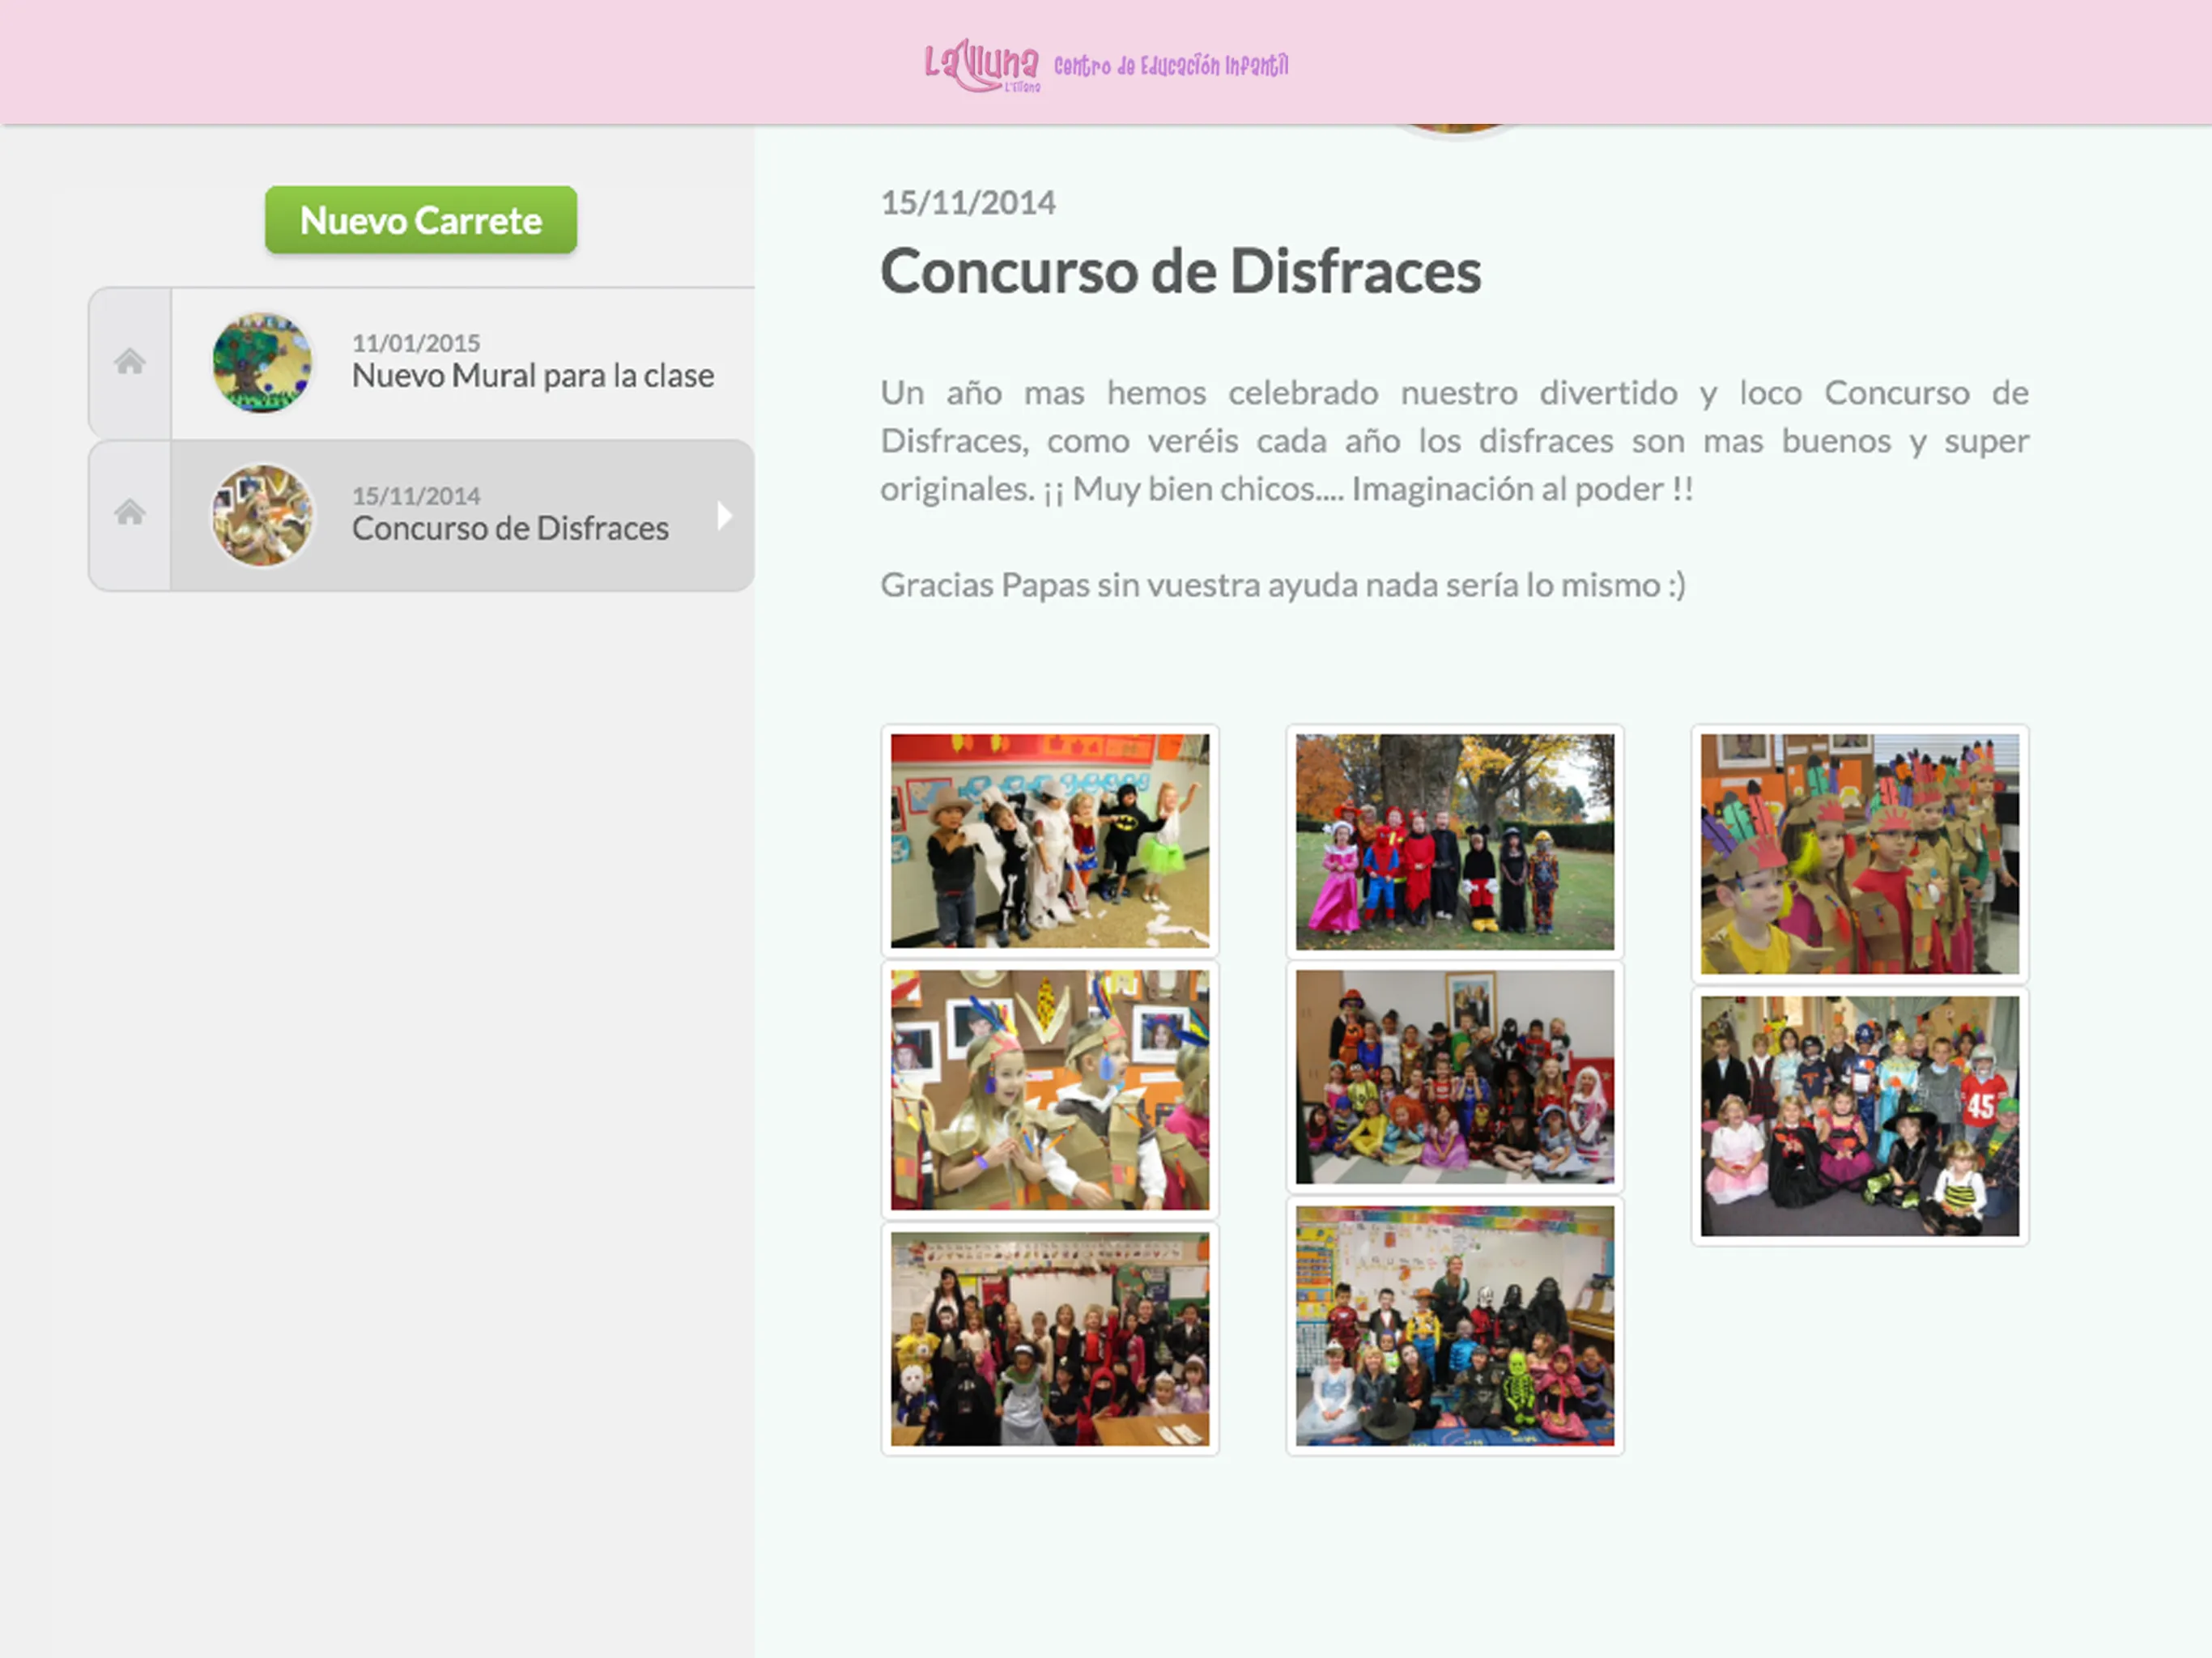Open photo of girl in paper costume close-up

[1050, 1090]
